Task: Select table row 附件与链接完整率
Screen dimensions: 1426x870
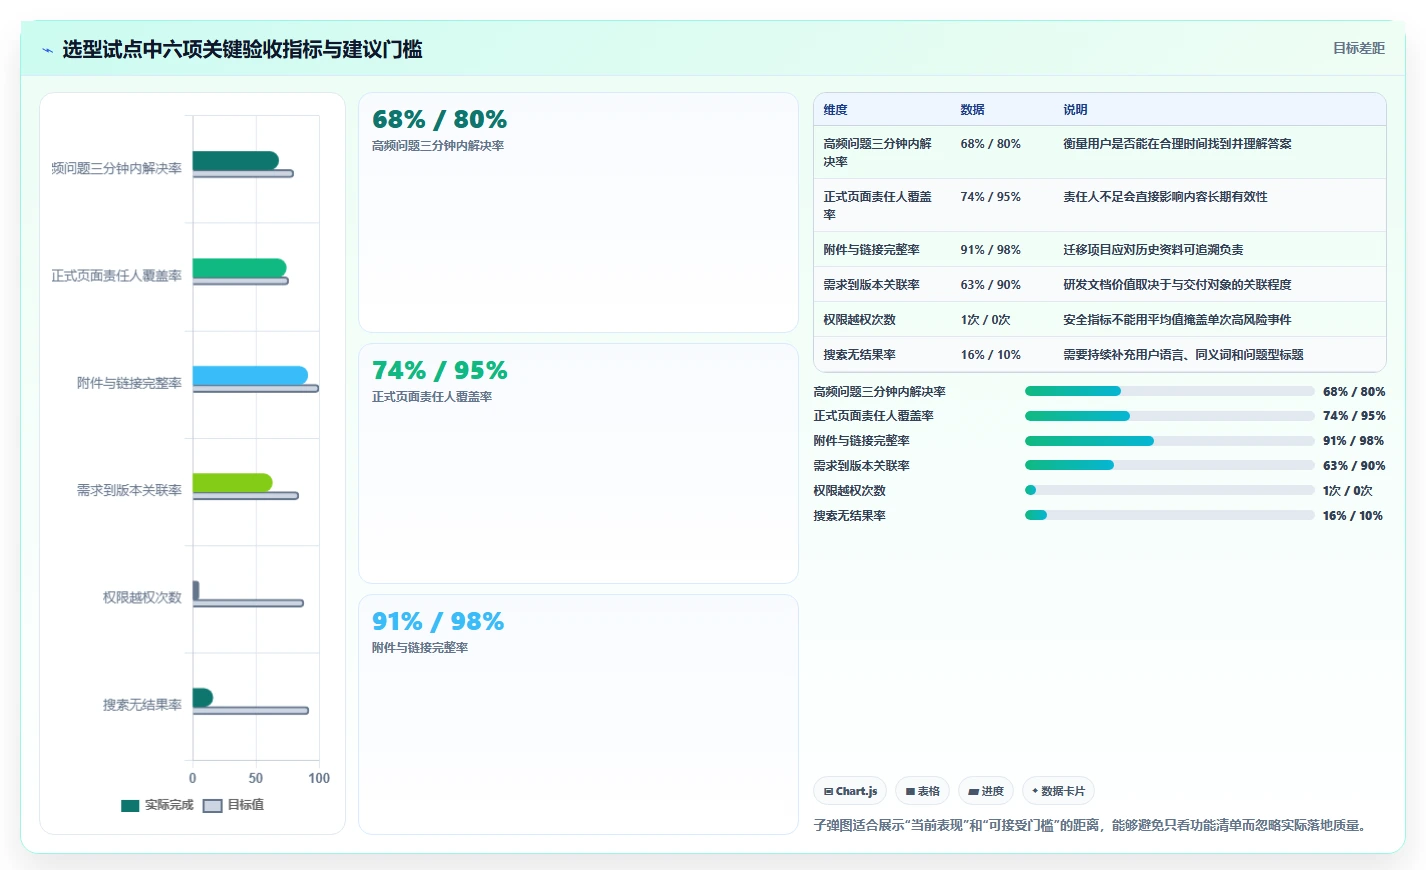Action: pos(1100,250)
